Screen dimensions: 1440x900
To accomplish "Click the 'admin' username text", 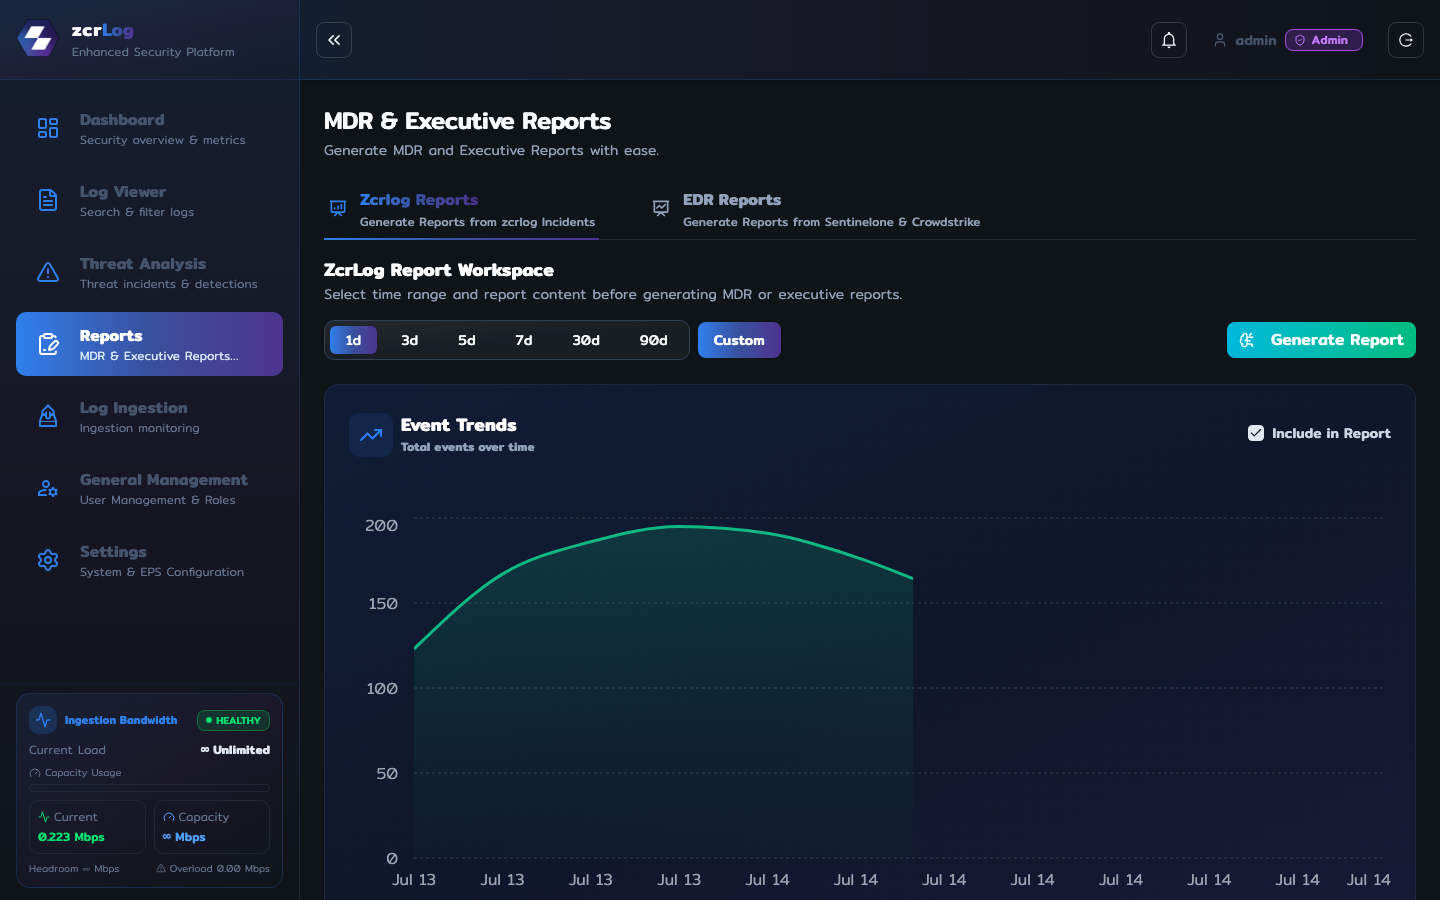I will (x=1256, y=40).
